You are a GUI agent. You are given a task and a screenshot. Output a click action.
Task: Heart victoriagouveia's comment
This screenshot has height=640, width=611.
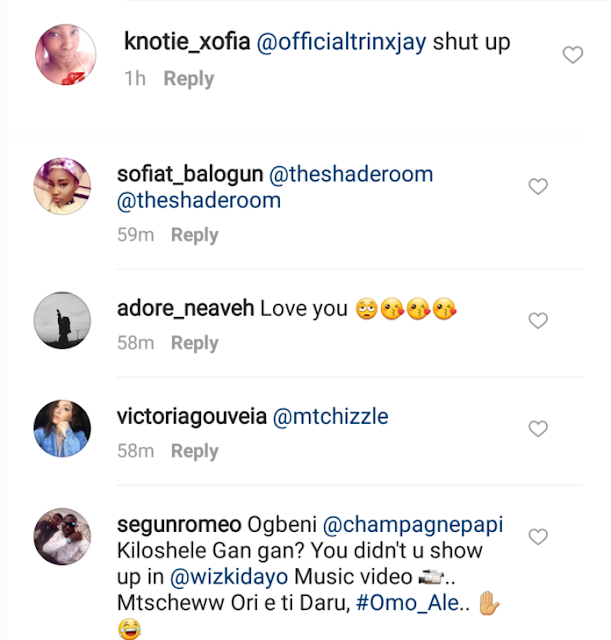(x=538, y=429)
